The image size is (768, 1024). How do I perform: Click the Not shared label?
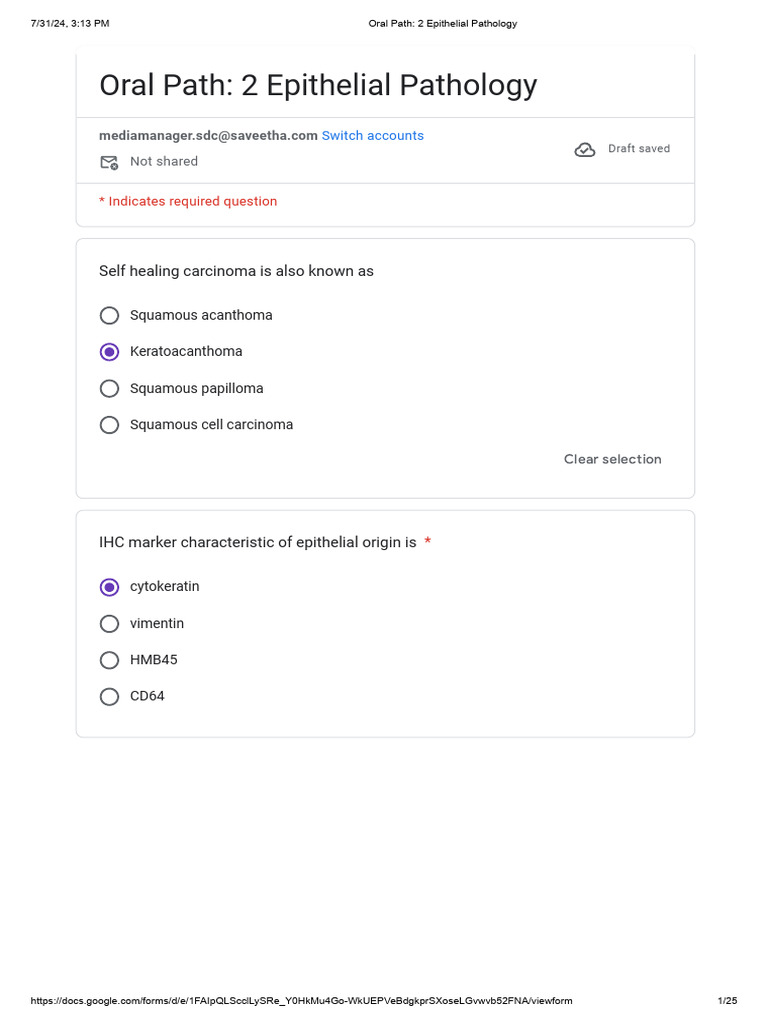coord(163,161)
